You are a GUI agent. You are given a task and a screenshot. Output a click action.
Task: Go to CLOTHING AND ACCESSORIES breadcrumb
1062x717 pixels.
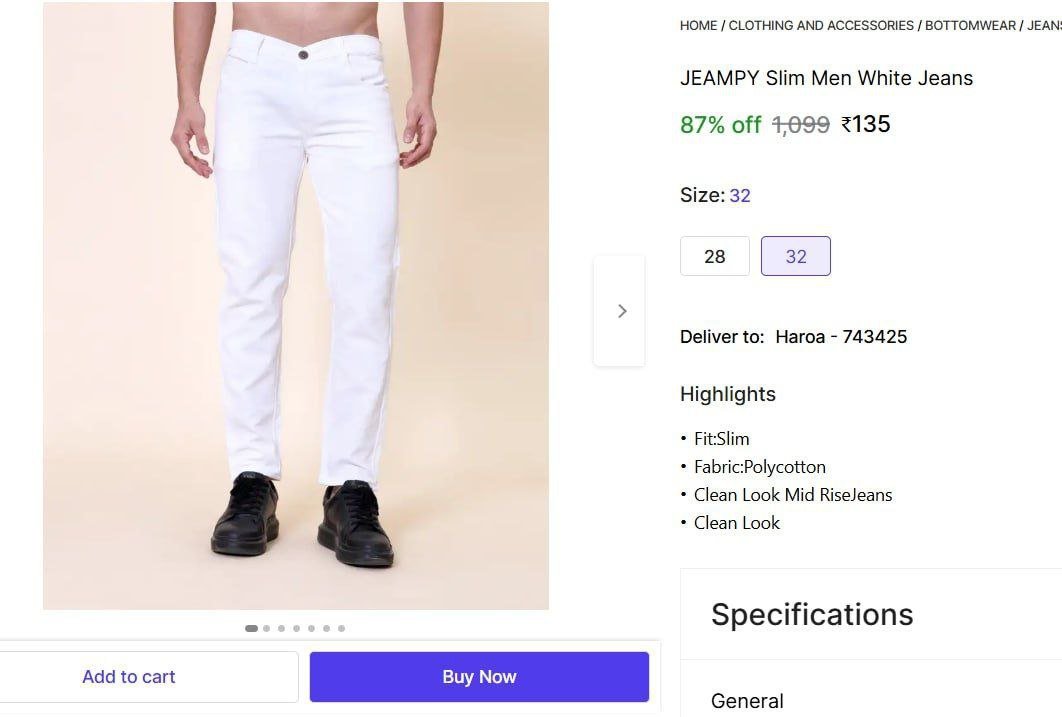coord(821,26)
